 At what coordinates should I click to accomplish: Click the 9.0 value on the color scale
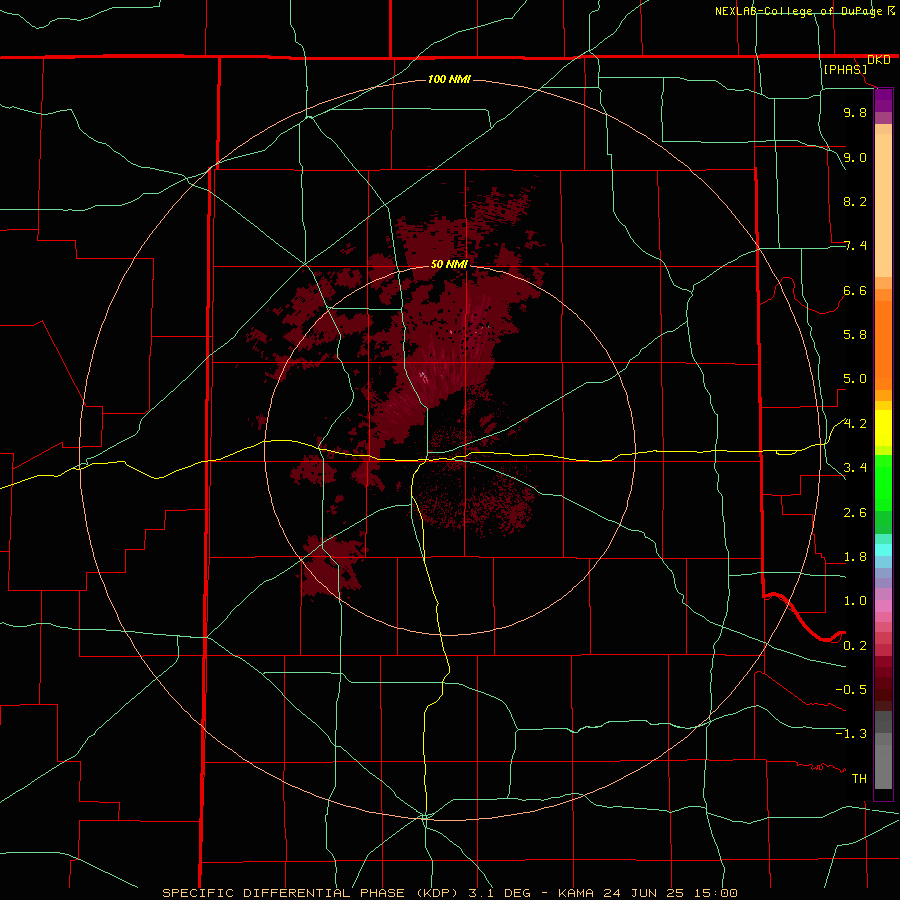click(x=855, y=157)
